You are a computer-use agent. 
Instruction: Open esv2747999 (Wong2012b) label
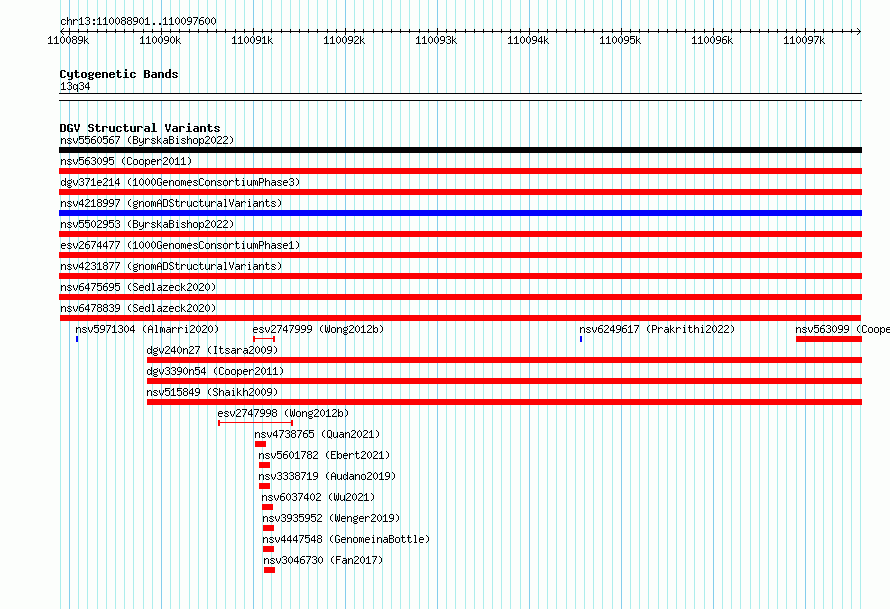318,329
